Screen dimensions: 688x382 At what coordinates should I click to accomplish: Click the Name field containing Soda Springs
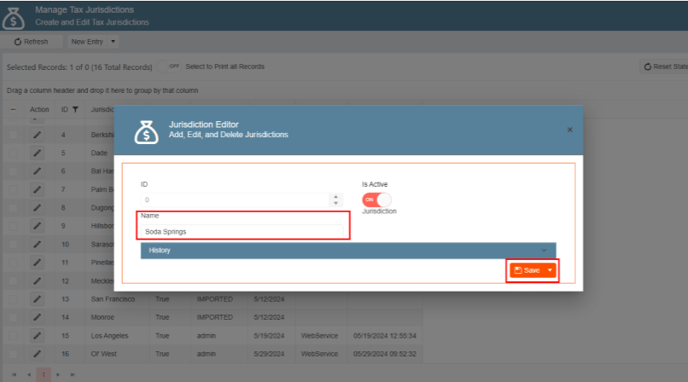click(242, 231)
